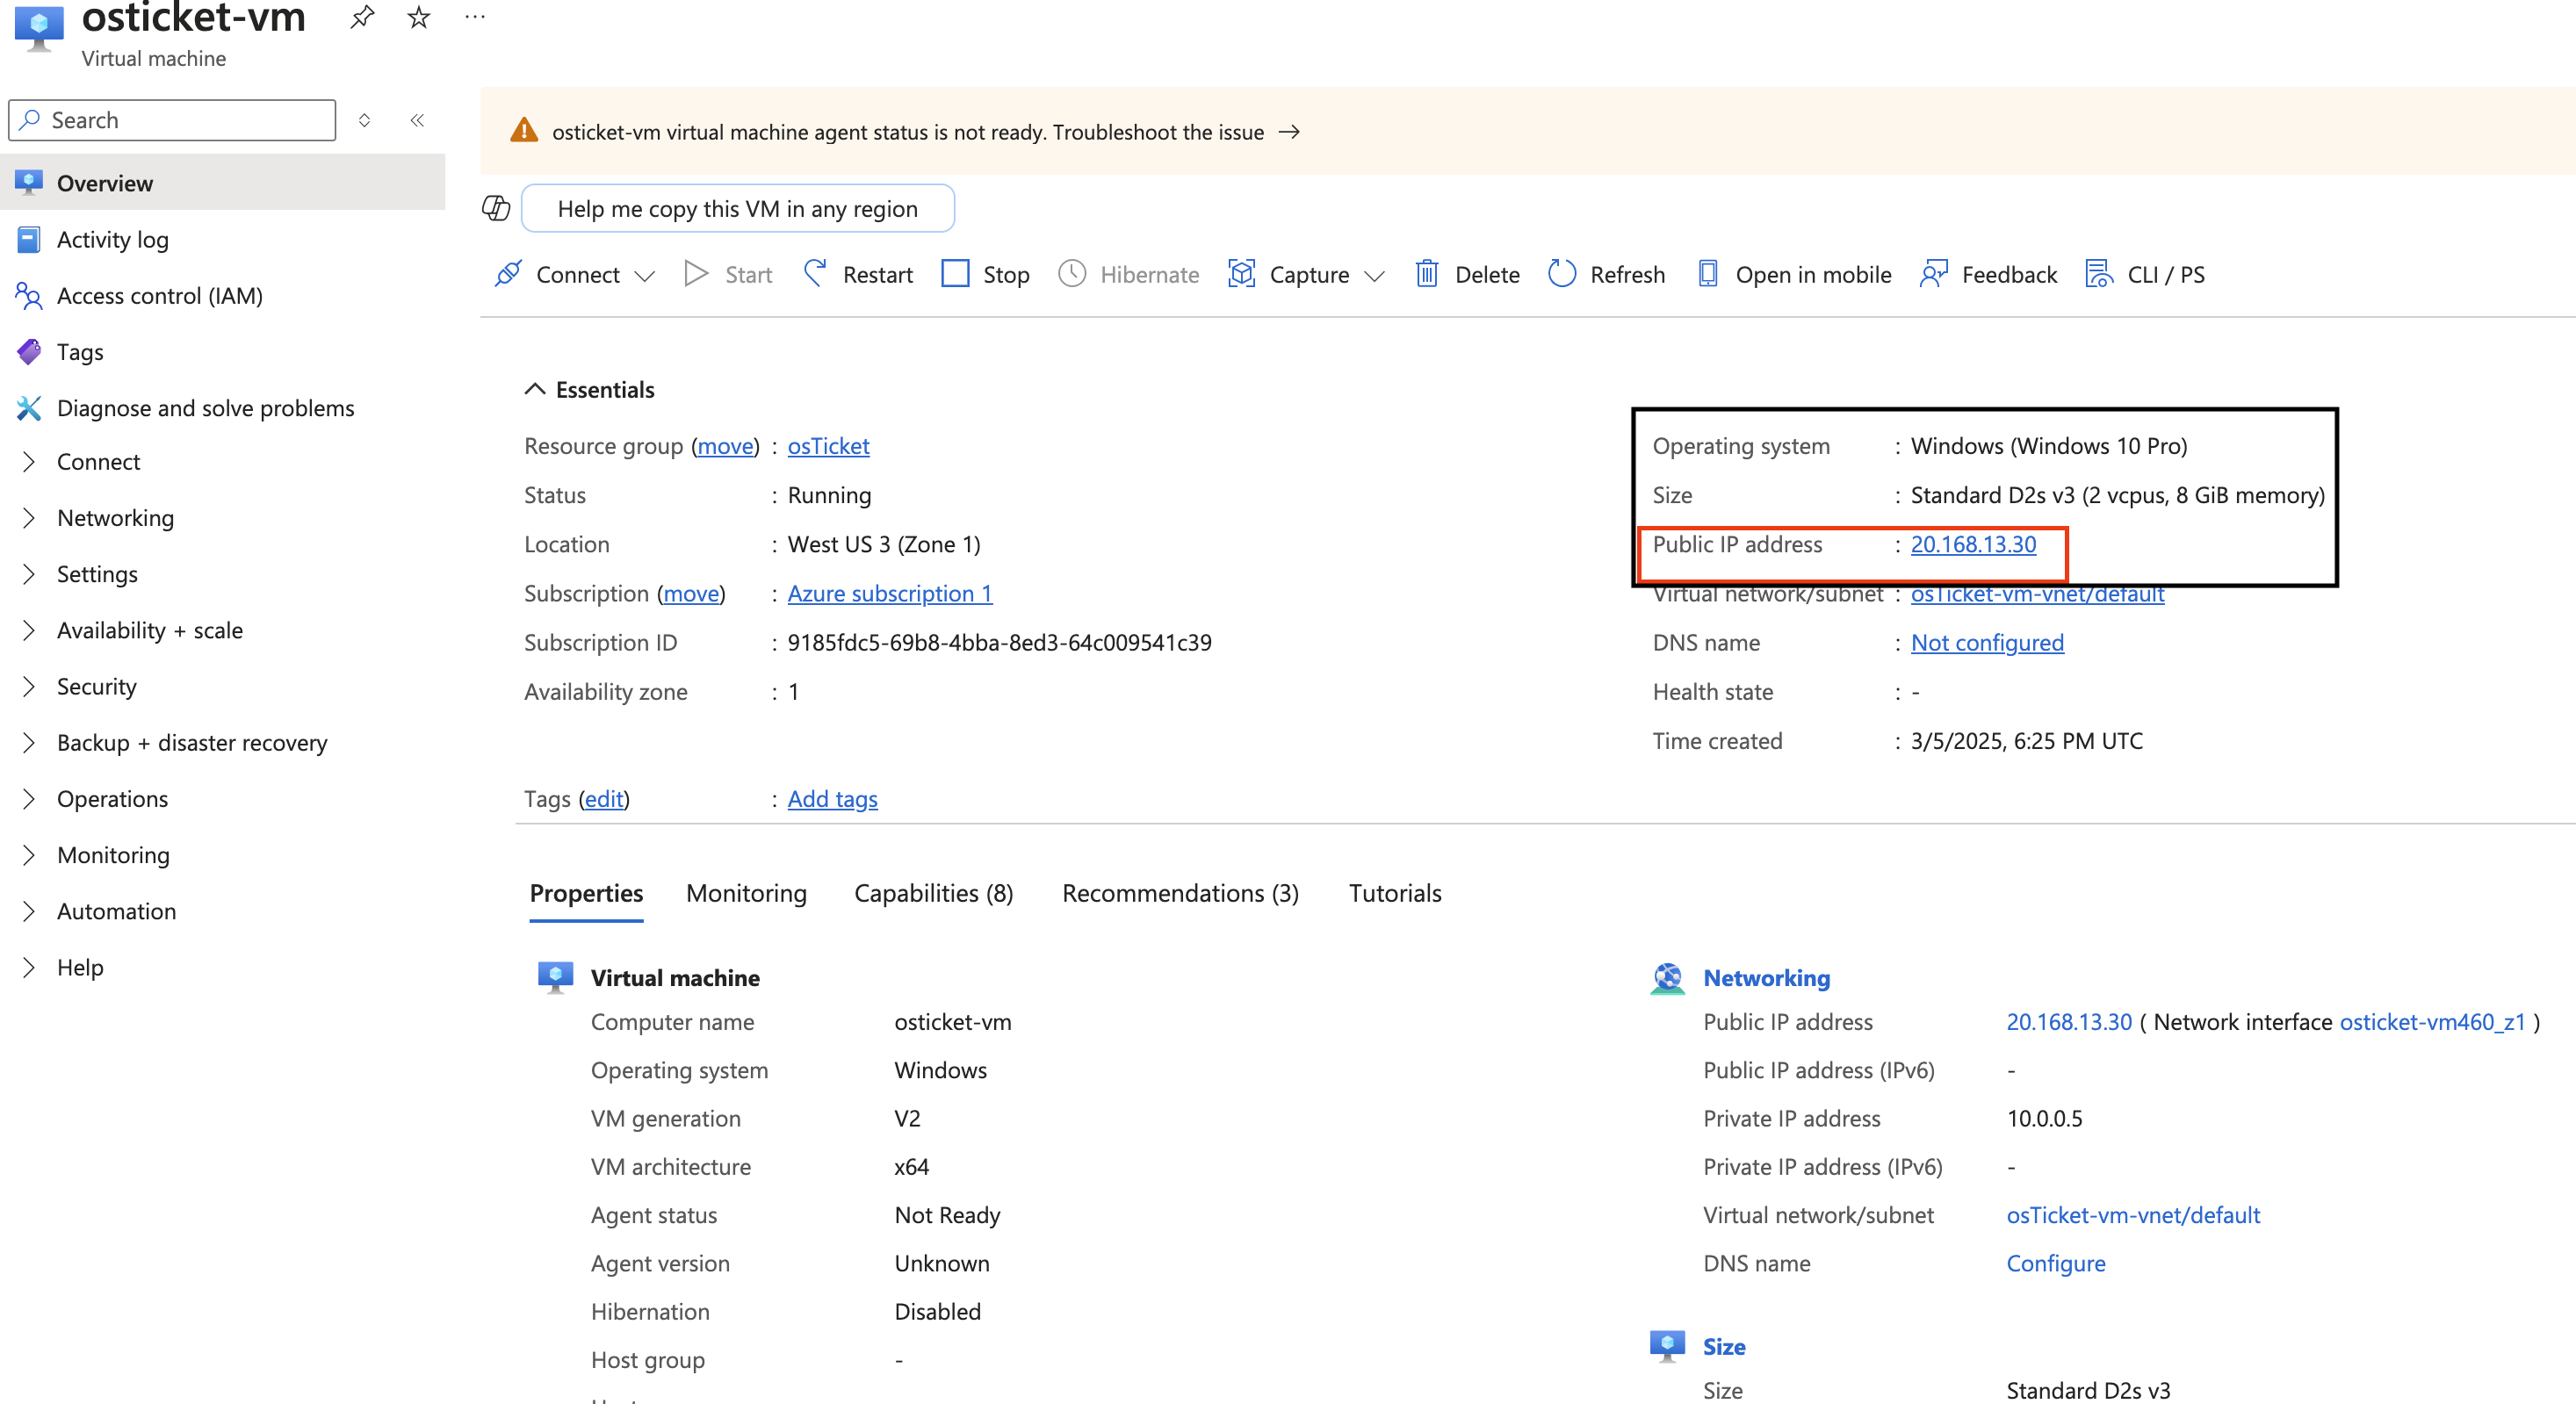The image size is (2576, 1404).
Task: Open in mobile
Action: tap(1795, 274)
